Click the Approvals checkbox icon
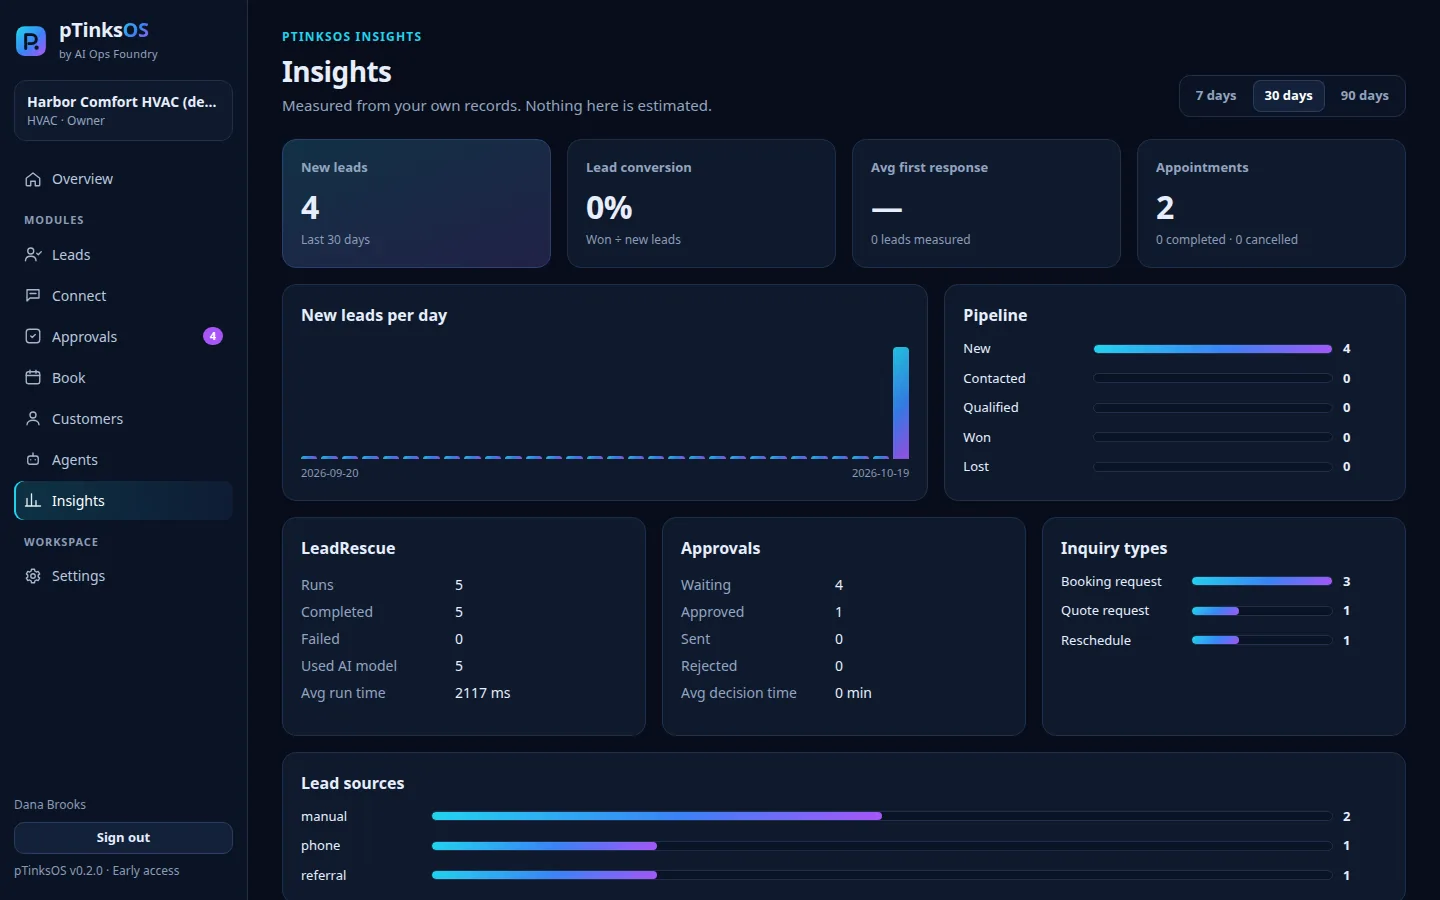Screen dimensions: 1440x900 point(33,337)
